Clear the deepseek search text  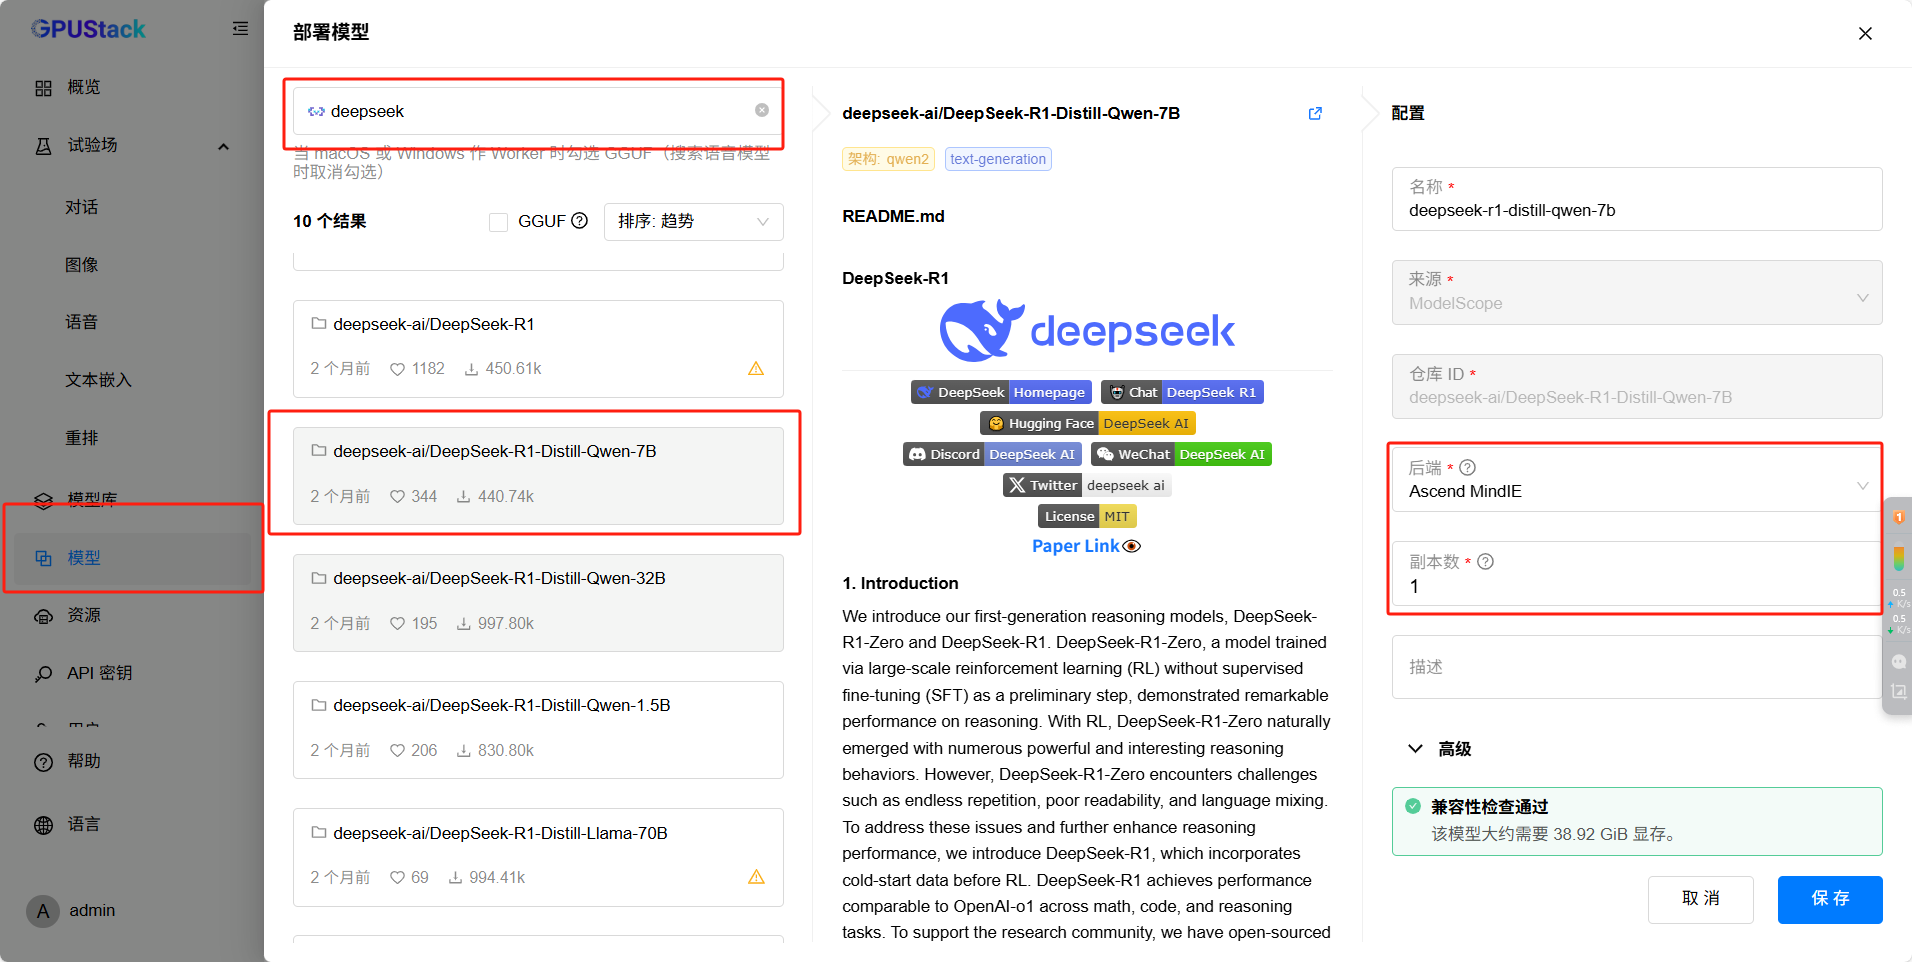(762, 110)
